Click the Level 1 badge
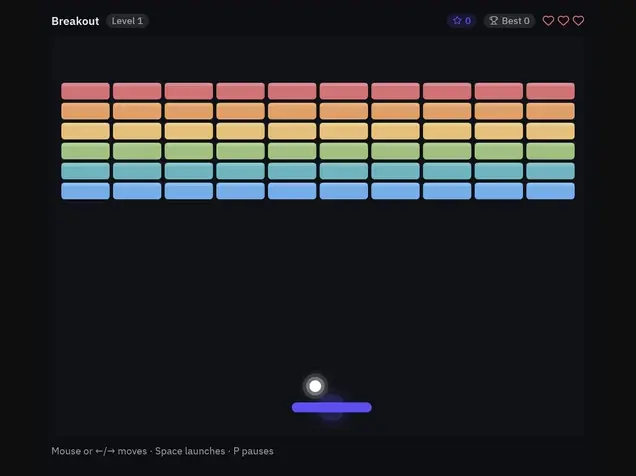This screenshot has height=476, width=636. (127, 21)
